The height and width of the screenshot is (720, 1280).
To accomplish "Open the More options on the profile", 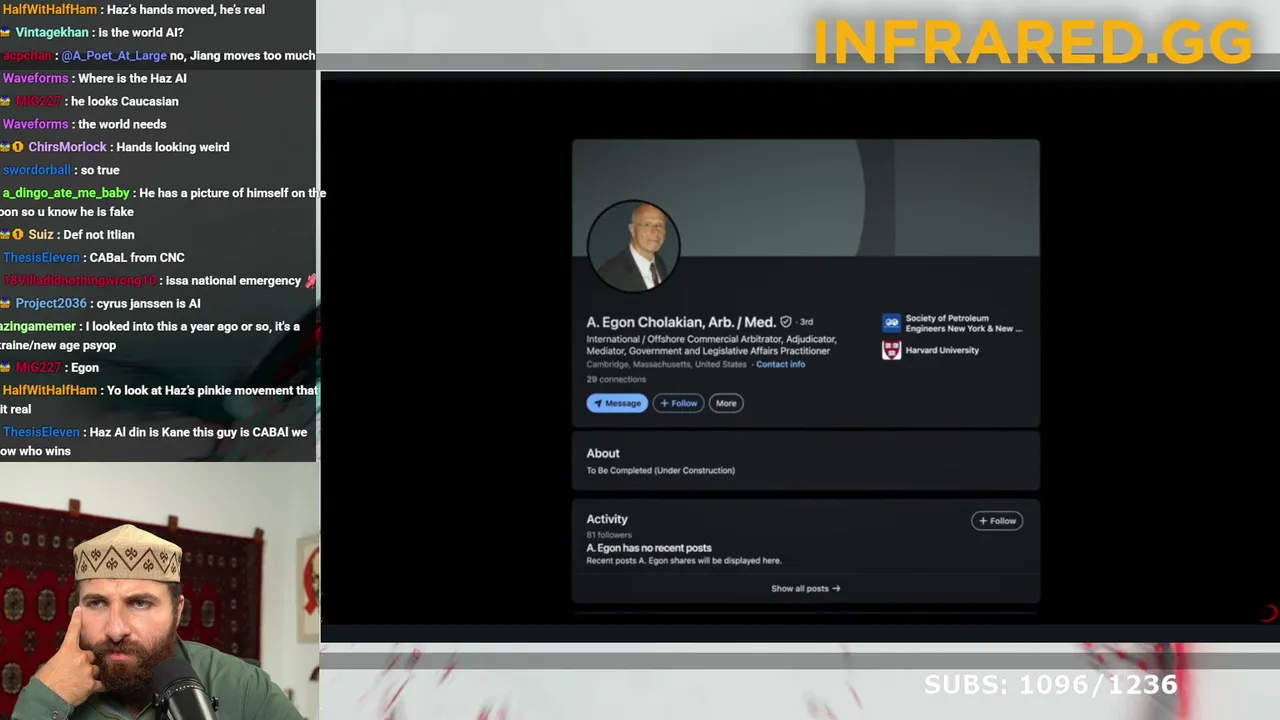I will click(726, 403).
